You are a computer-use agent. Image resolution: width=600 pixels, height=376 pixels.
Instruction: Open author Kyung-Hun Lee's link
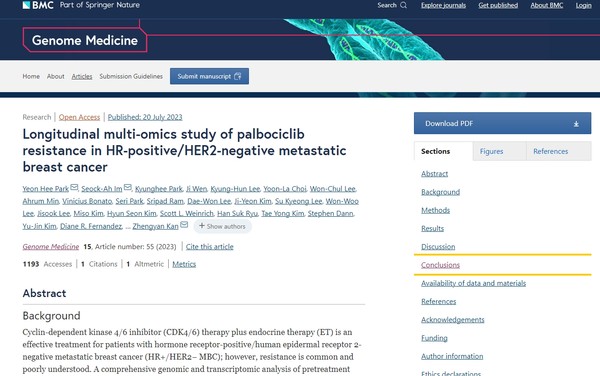[235, 189]
